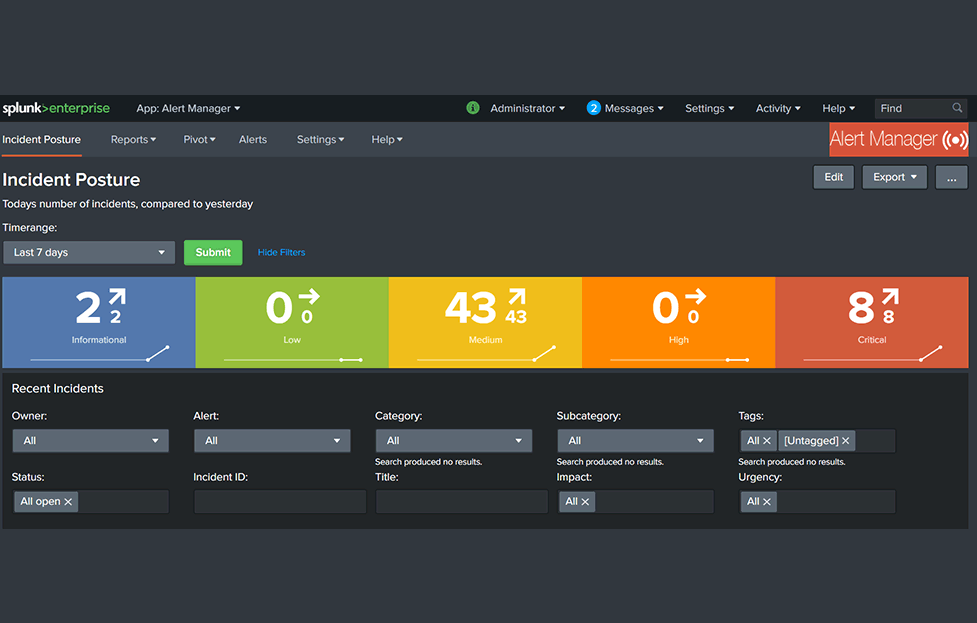Open the top bar Help menu

(839, 108)
